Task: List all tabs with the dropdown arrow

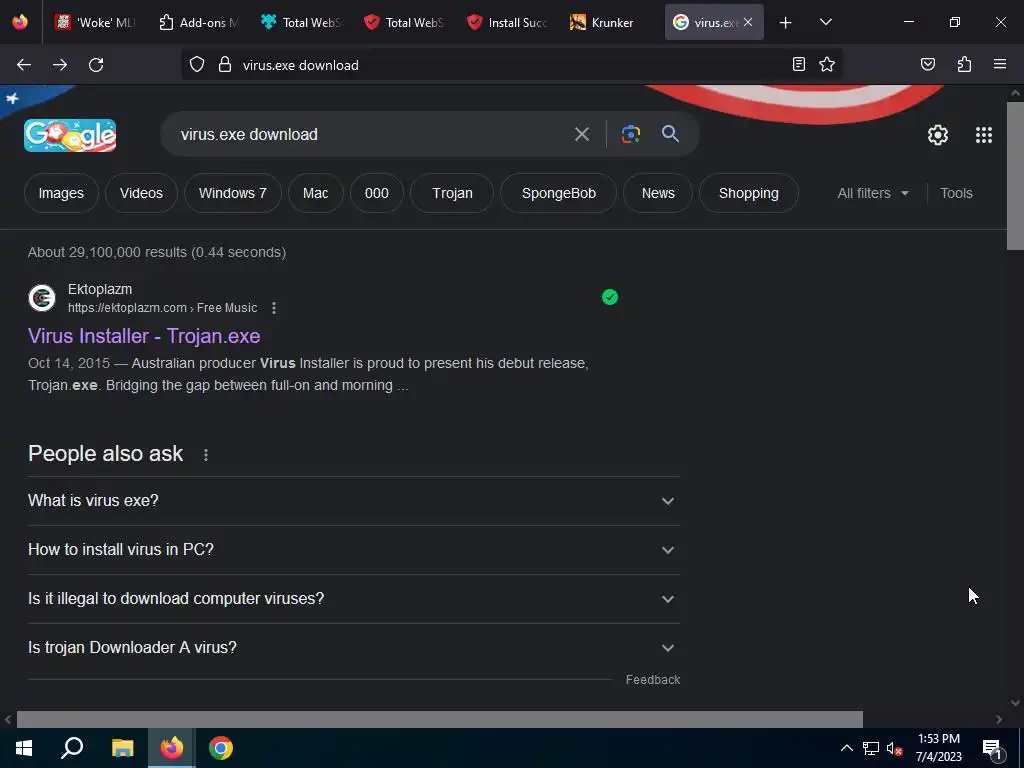Action: [x=825, y=22]
